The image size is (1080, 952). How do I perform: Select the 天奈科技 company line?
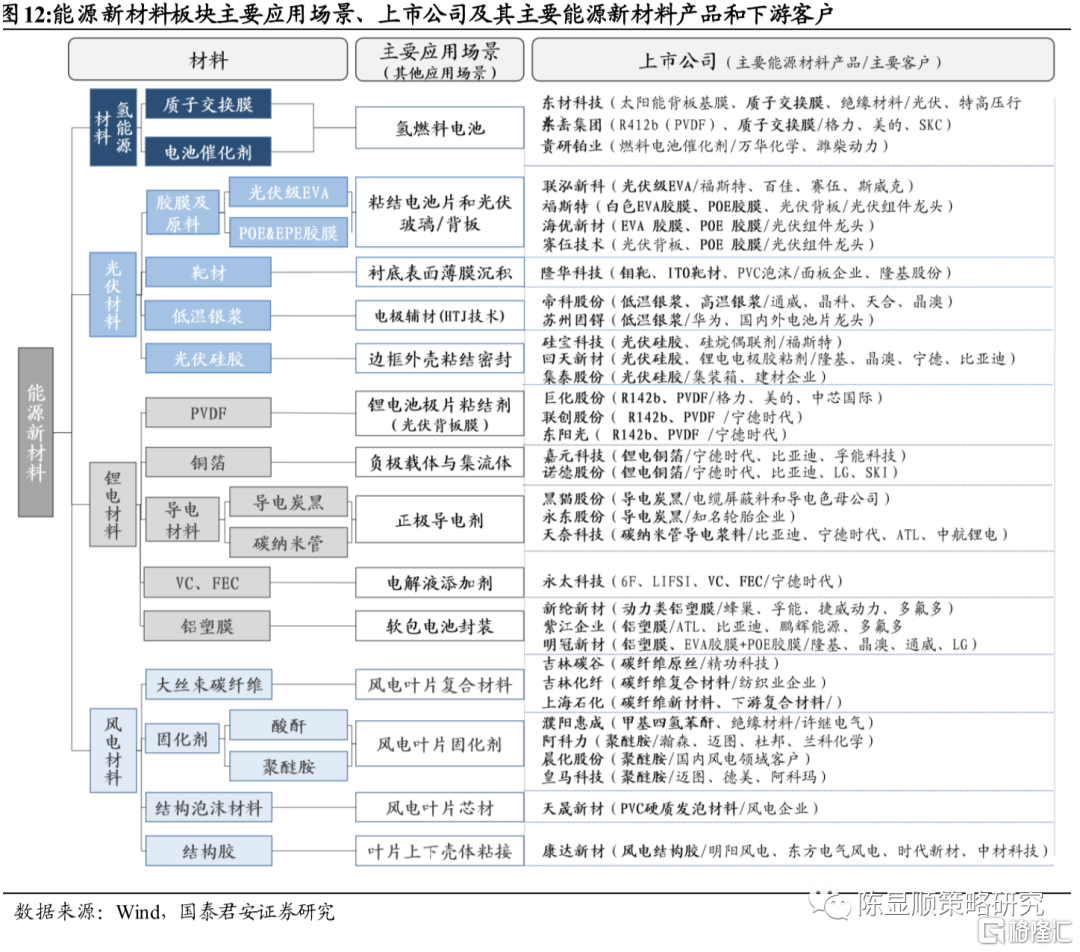point(775,534)
